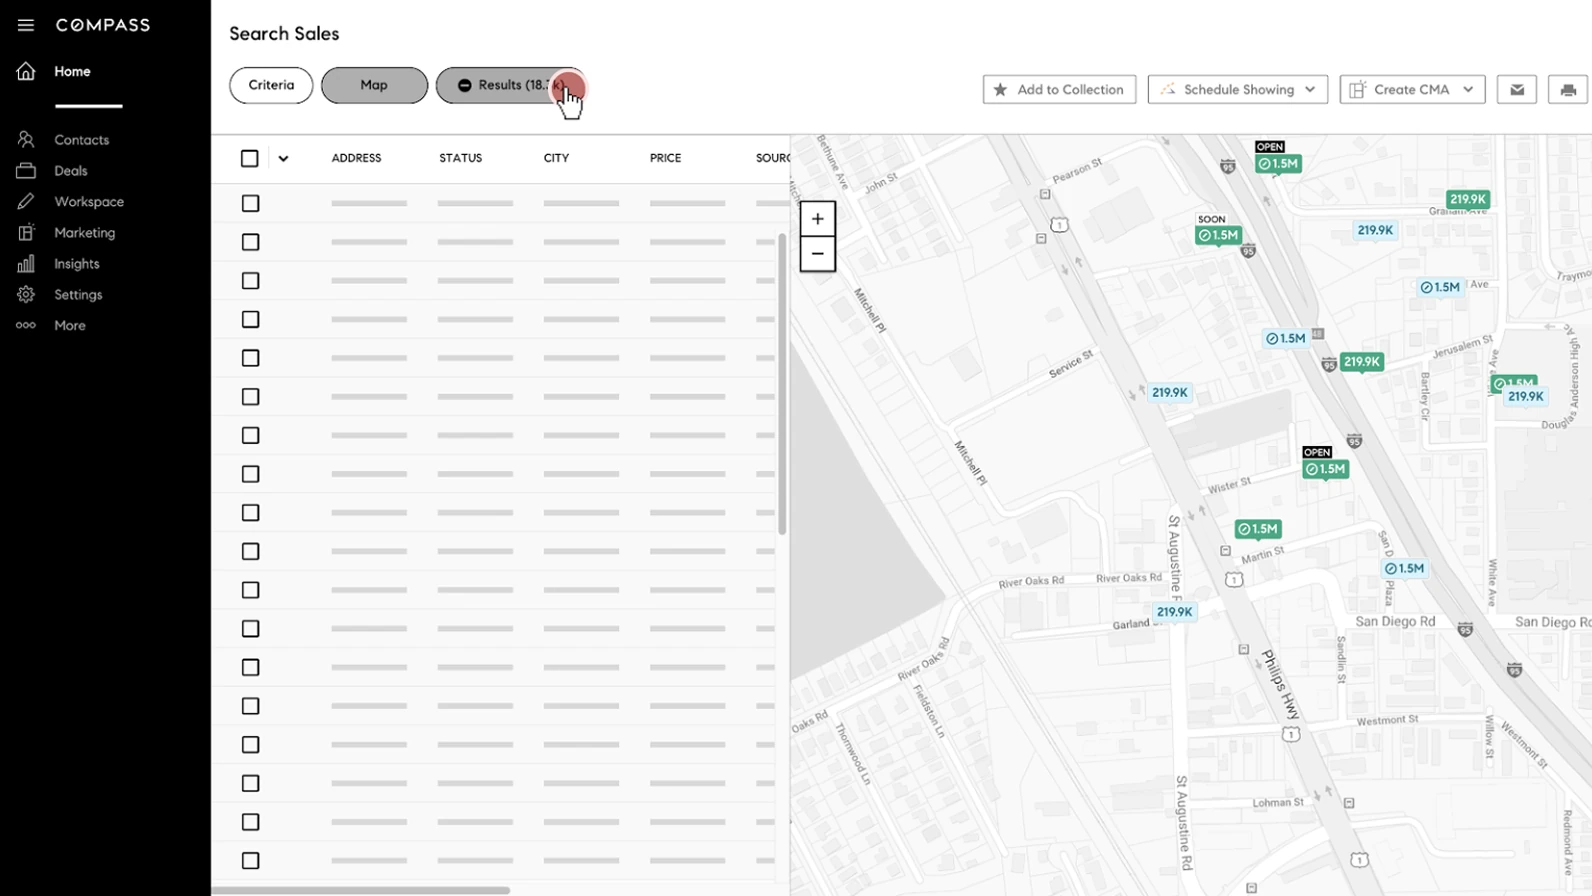Check the third row checkbox in results

click(251, 281)
